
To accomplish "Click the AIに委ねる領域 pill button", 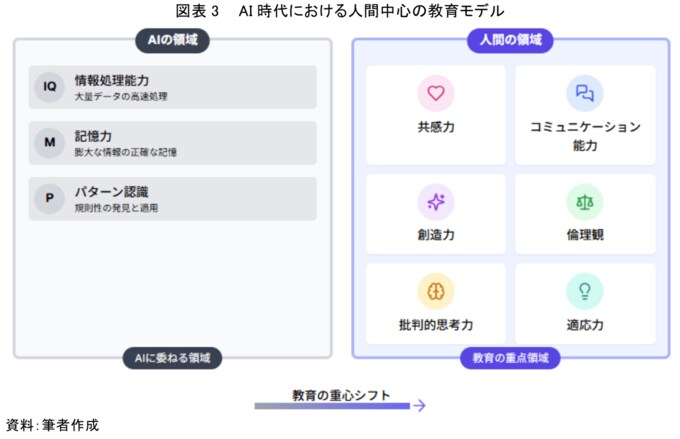I will click(172, 358).
